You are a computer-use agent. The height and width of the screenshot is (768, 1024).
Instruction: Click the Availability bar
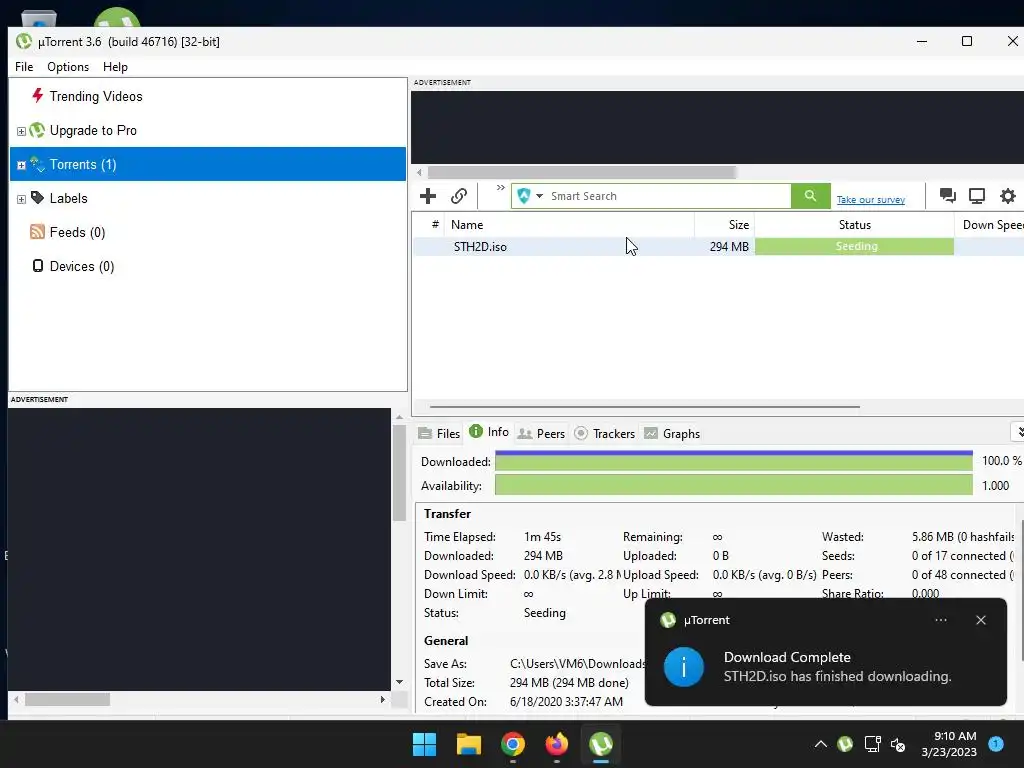(733, 485)
